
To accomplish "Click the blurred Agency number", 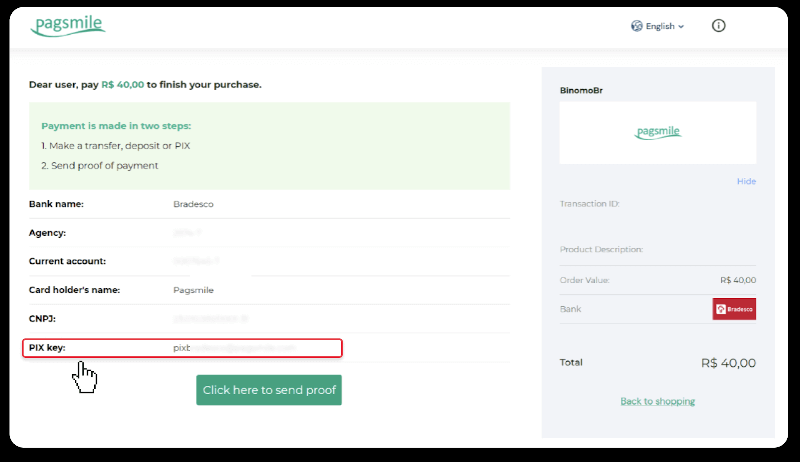I will [190, 233].
